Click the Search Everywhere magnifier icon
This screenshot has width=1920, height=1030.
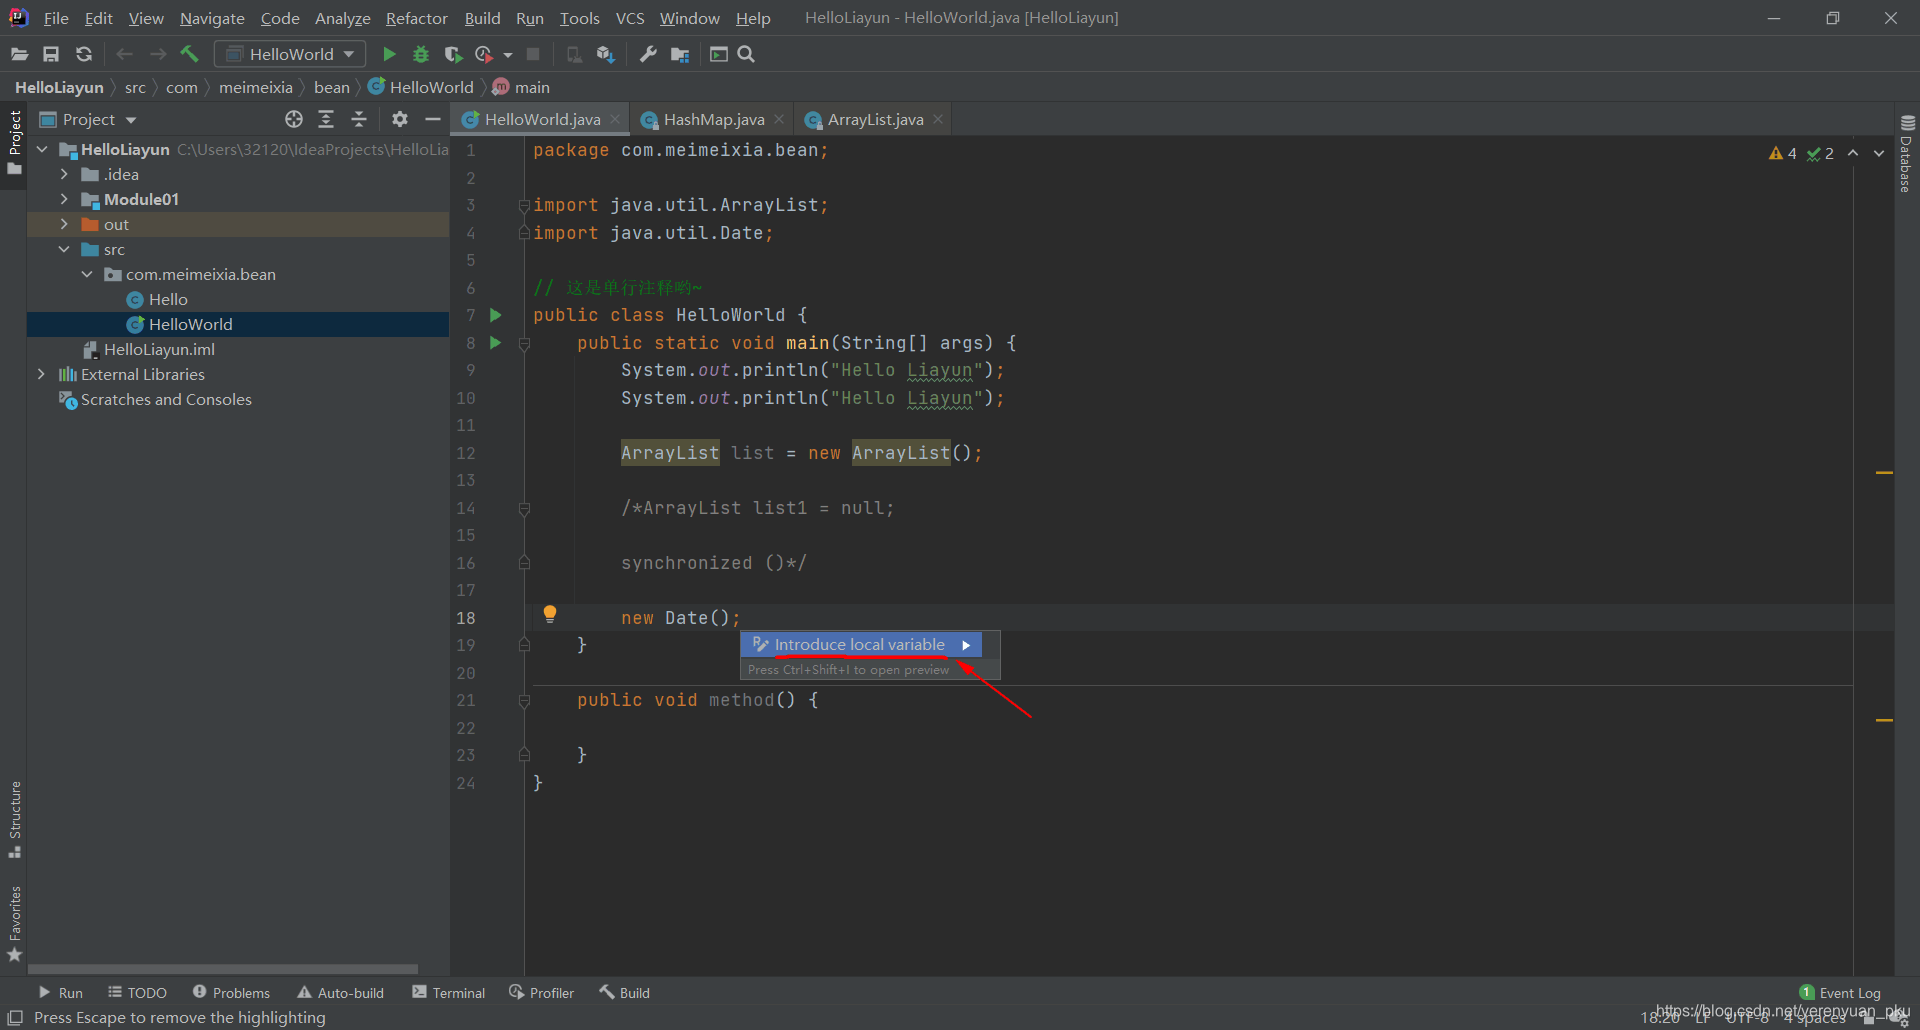[746, 54]
